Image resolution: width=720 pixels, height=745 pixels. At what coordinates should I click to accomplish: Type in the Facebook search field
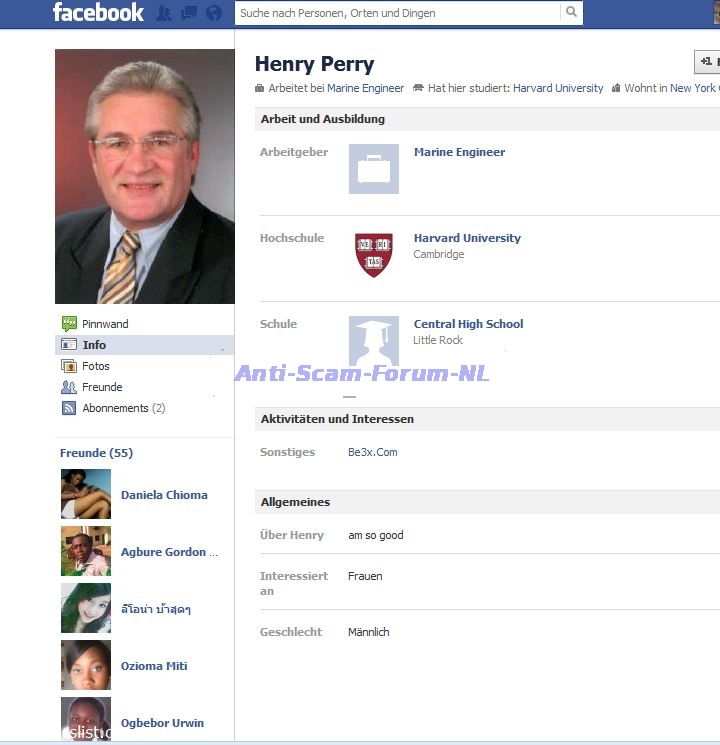coord(398,13)
